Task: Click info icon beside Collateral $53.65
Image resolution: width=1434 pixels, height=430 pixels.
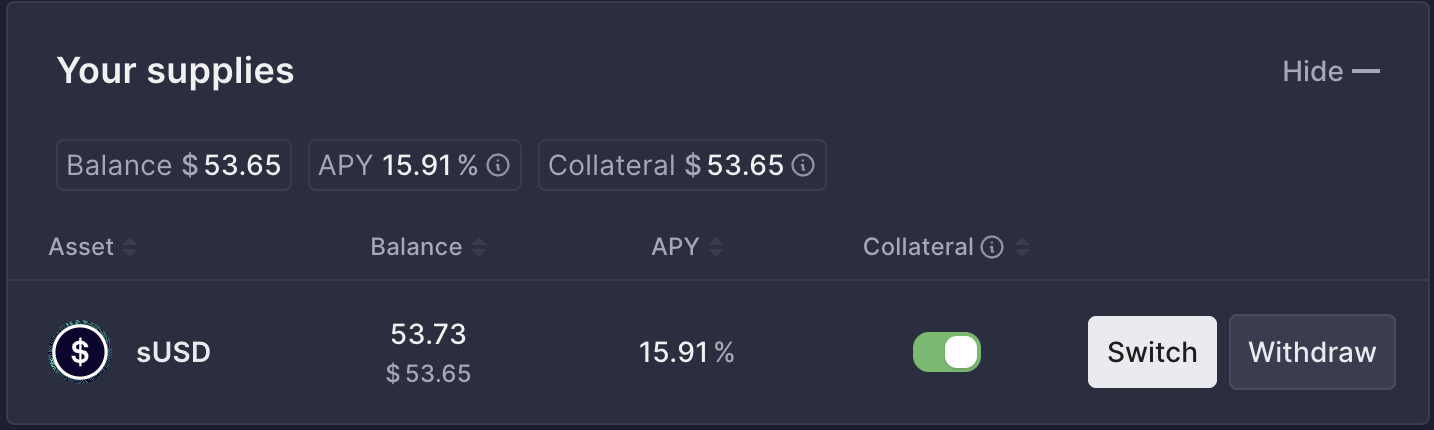Action: (803, 165)
